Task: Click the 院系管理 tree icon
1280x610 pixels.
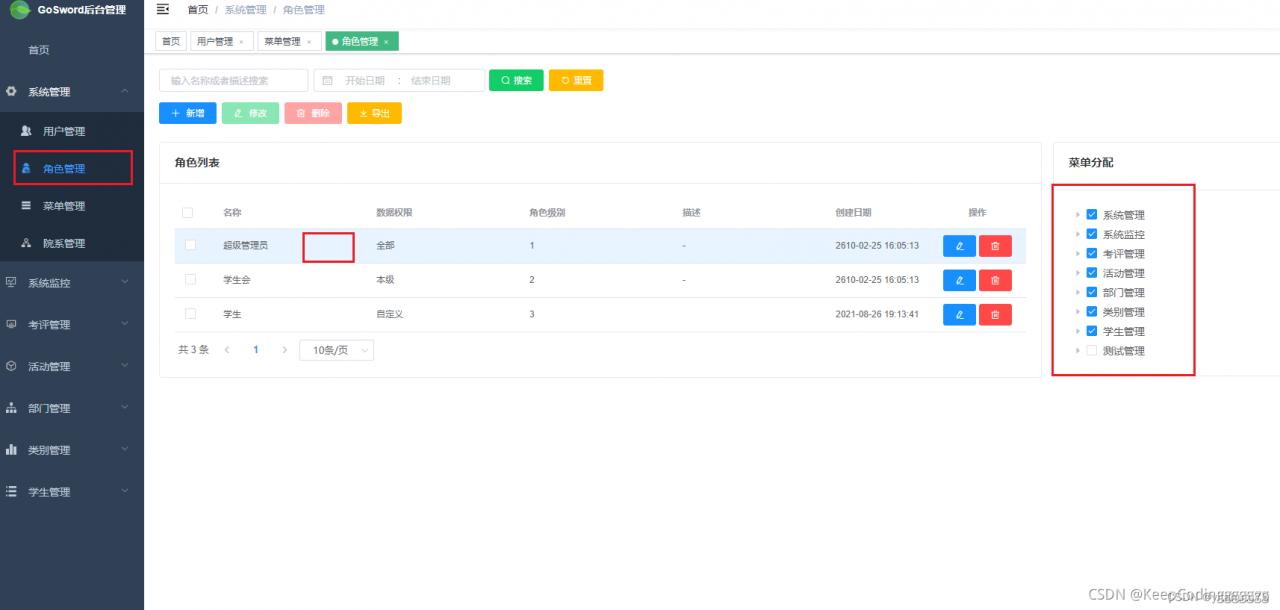Action: (27, 243)
